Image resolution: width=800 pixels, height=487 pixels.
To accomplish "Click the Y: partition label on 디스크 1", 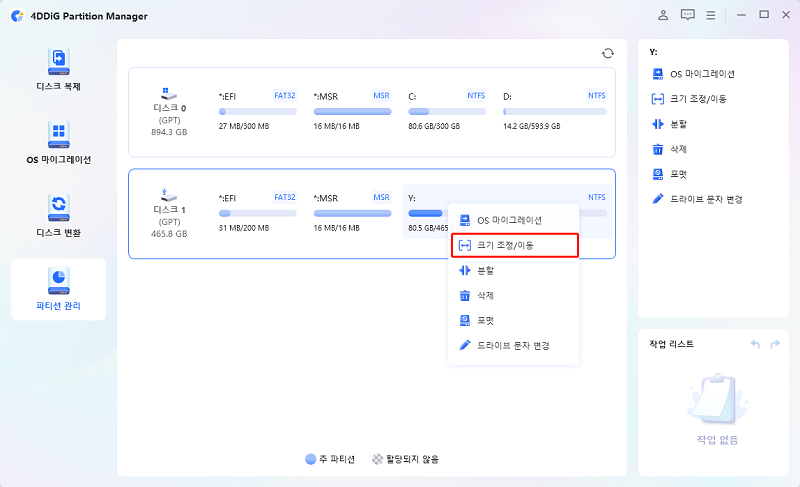I will 412,198.
